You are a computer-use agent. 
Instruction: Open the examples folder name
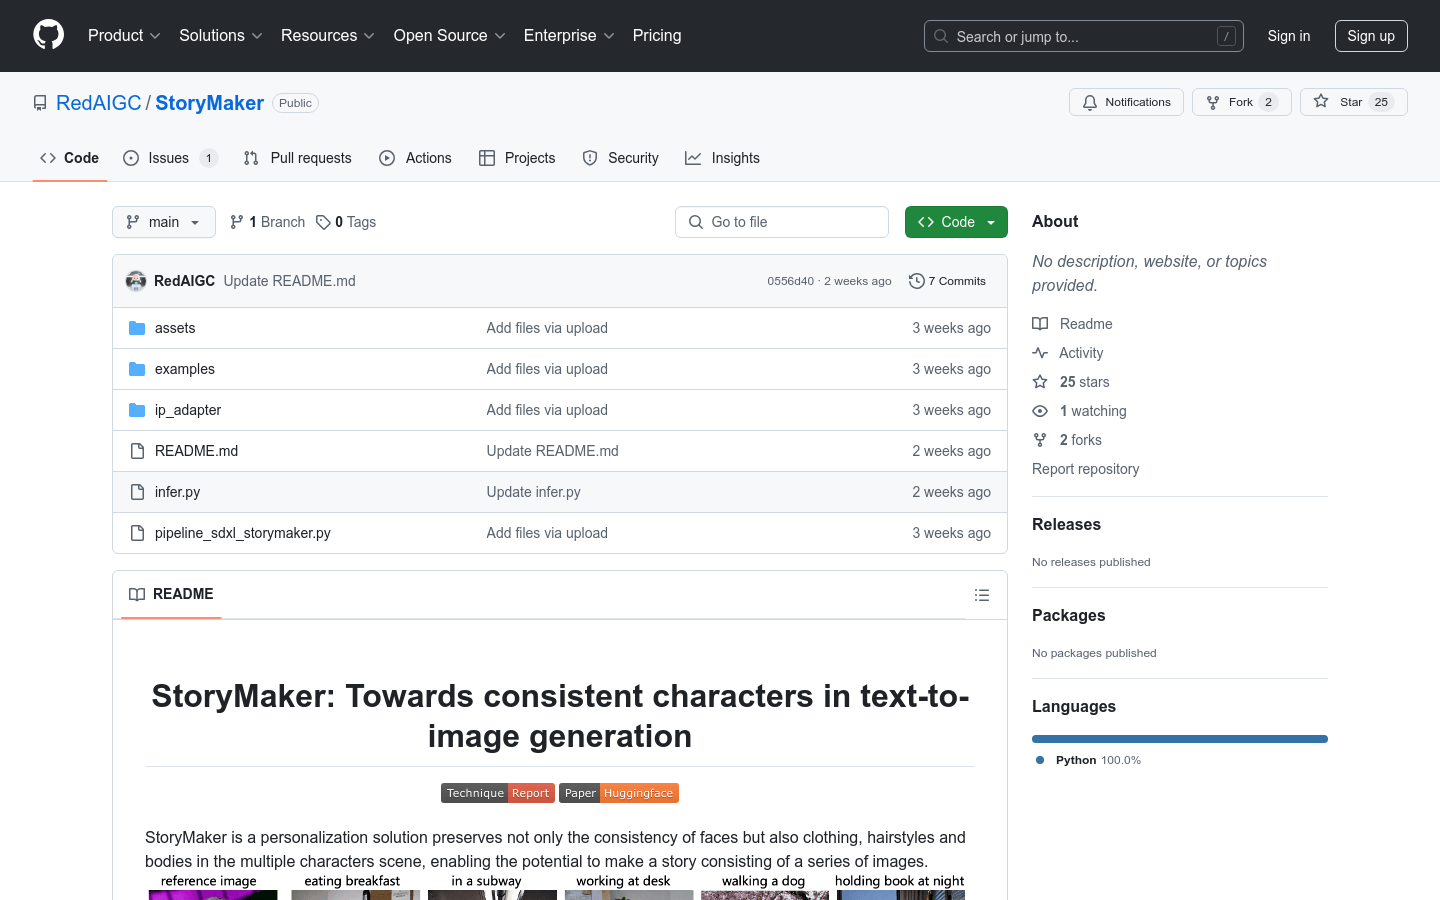click(x=185, y=369)
